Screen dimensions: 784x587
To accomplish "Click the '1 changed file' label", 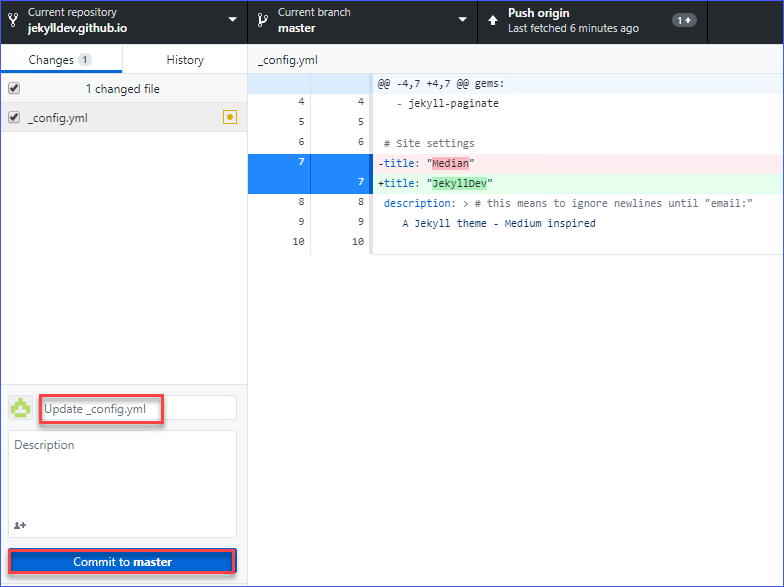I will point(122,89).
